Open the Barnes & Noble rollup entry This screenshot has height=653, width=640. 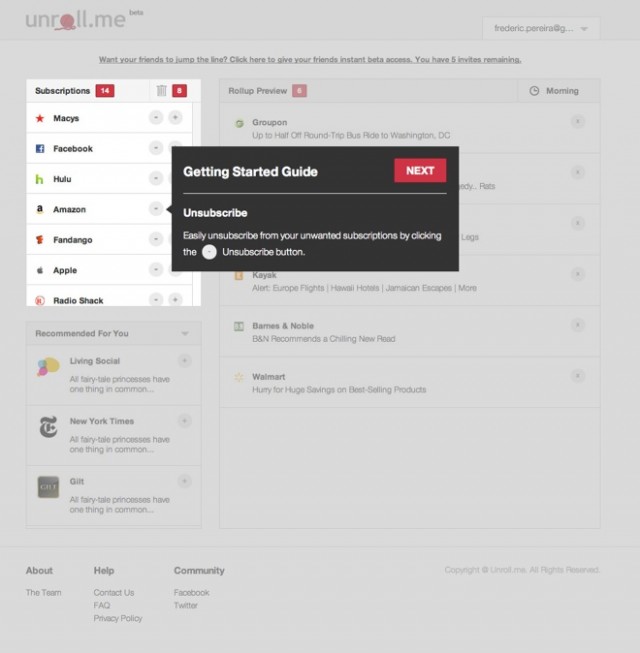[x=410, y=331]
